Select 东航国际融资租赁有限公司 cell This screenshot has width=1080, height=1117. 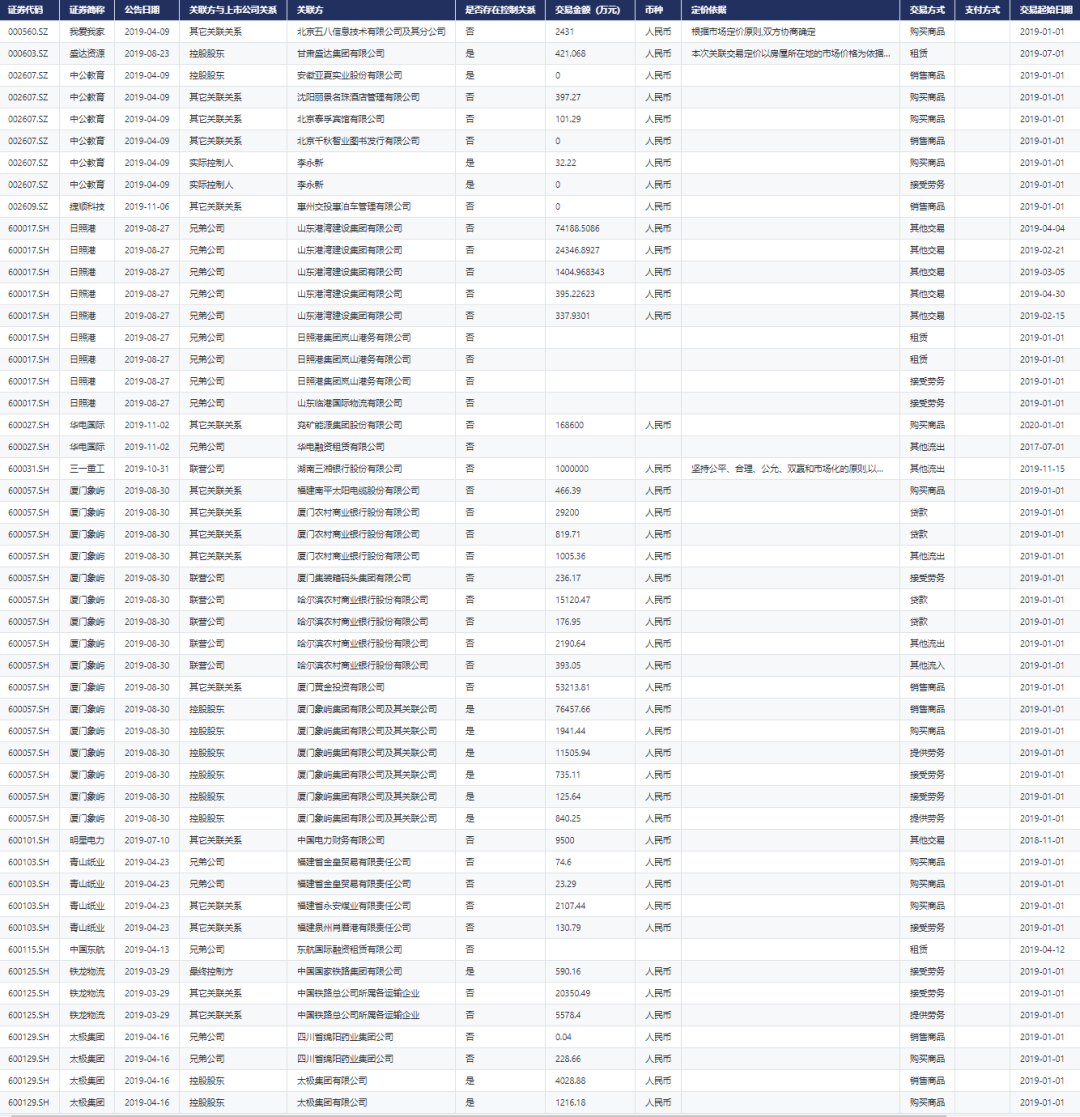click(349, 950)
